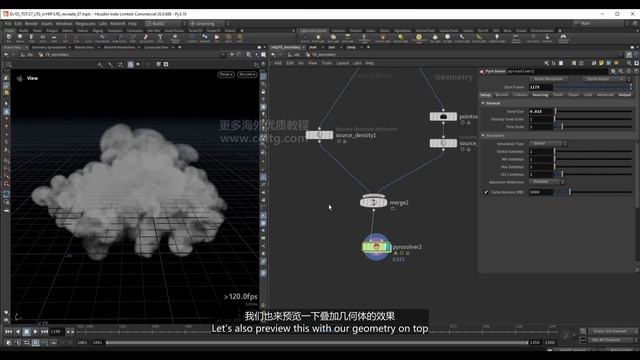The image size is (640, 360).
Task: Open the Windows menu
Action: coord(64,24)
